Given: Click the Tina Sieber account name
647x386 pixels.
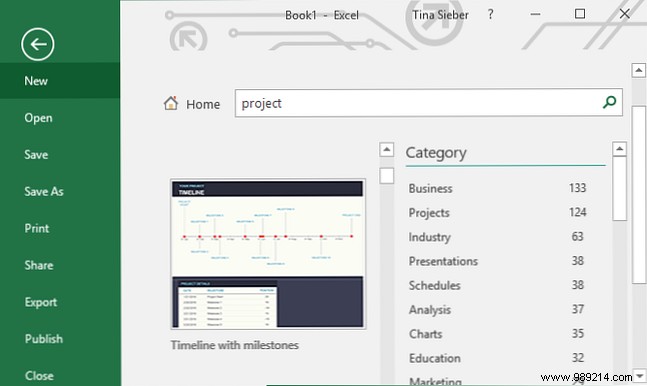Looking at the screenshot, I should point(440,15).
